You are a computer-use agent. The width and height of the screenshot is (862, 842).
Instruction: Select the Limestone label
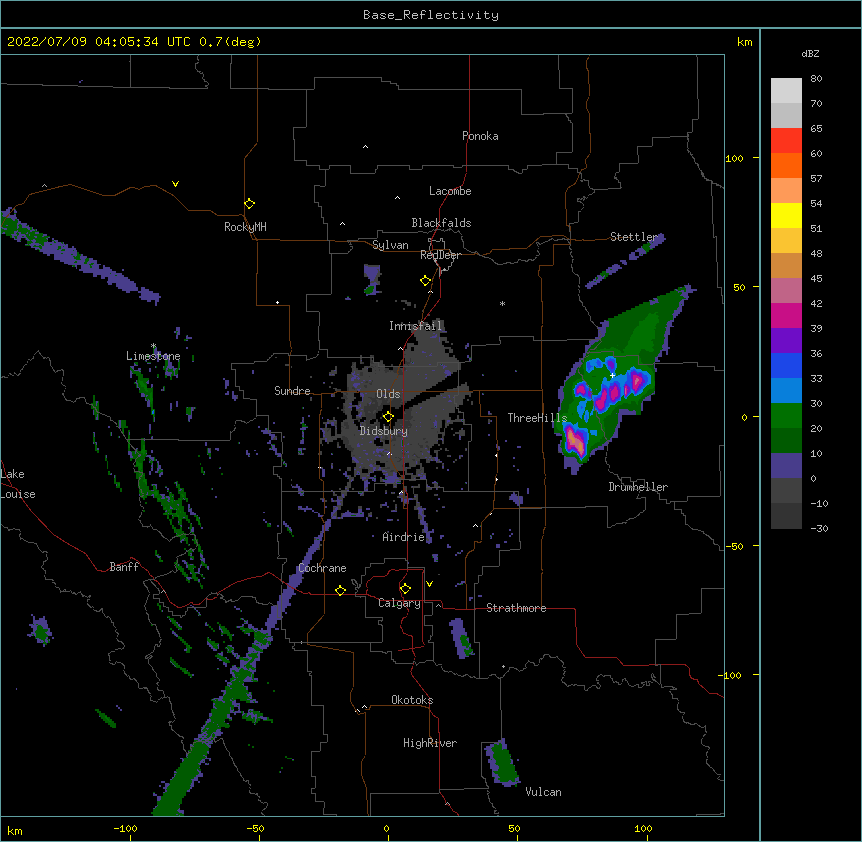[x=153, y=356]
